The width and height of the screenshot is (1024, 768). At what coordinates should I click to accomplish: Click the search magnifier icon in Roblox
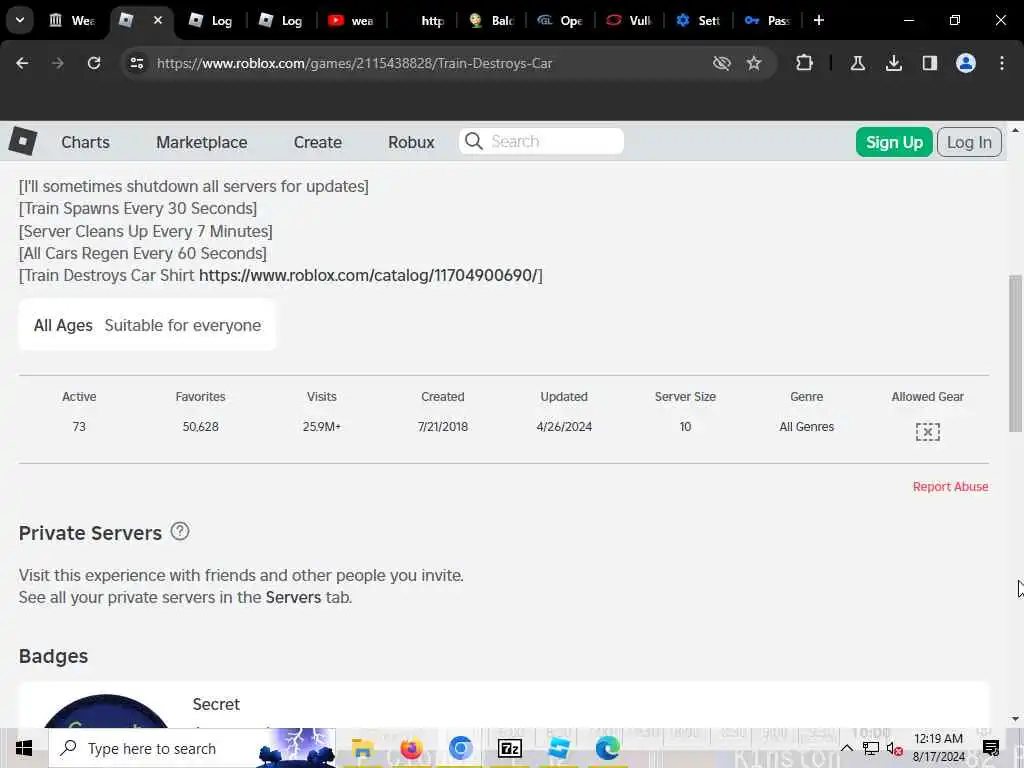[x=474, y=141]
